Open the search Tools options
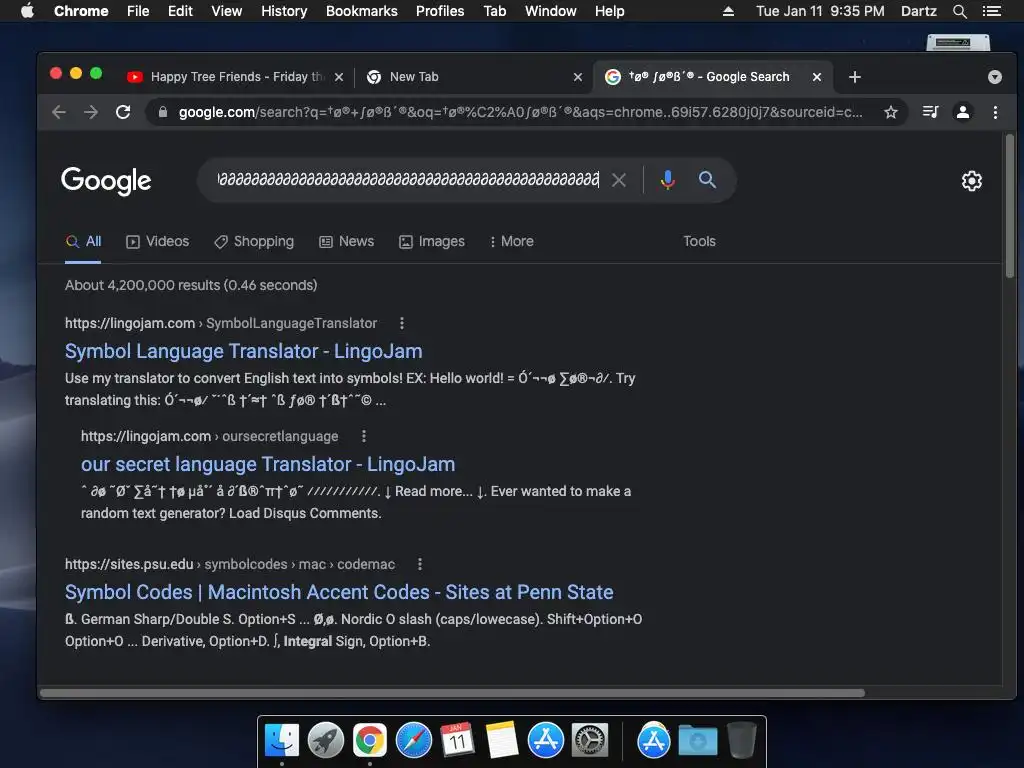Screen dimensions: 1024x768 [699, 242]
